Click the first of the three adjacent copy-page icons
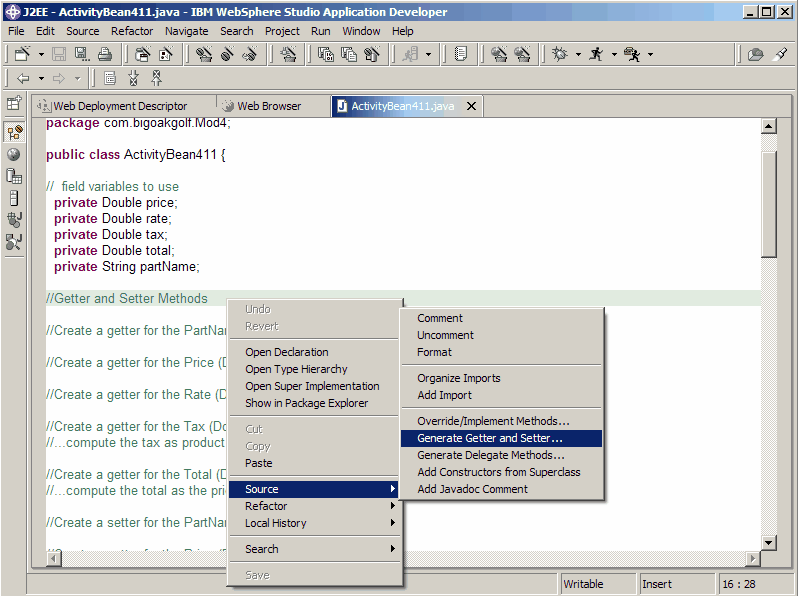 click(x=325, y=53)
